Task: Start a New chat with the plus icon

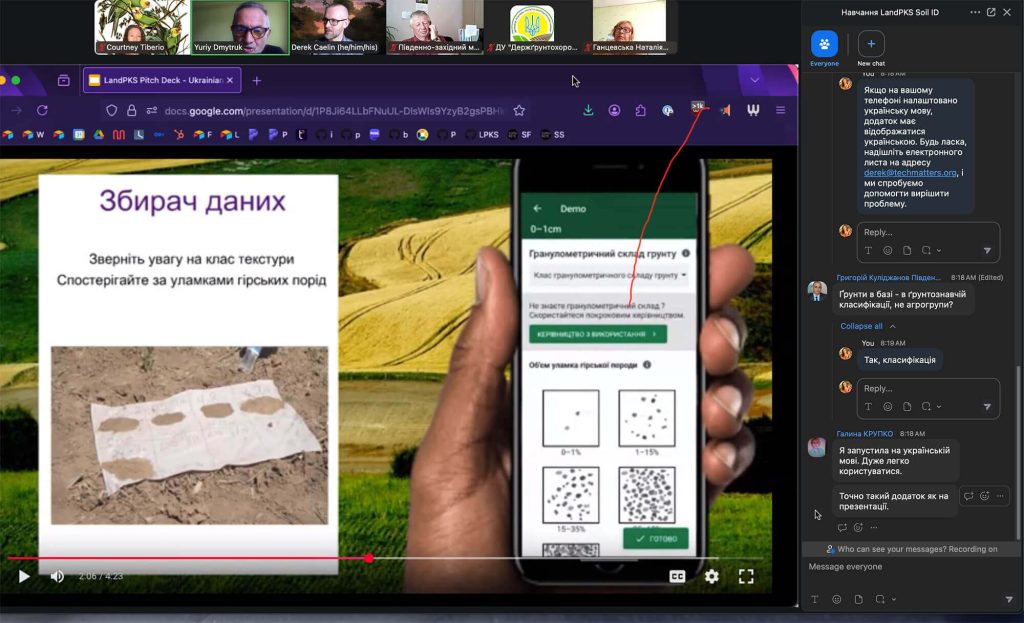Action: pos(871,42)
